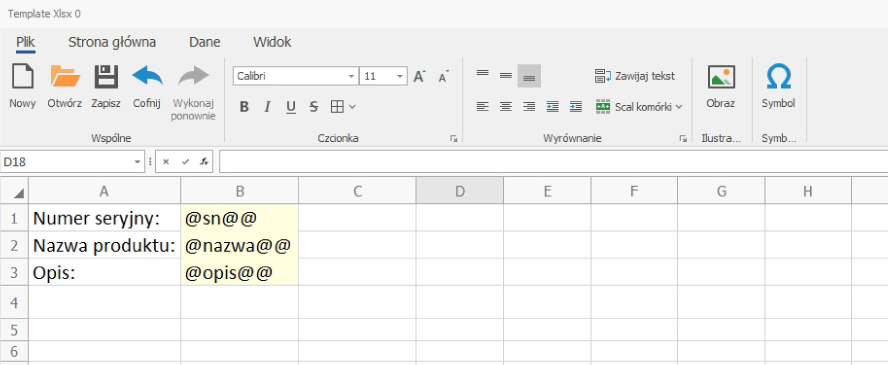Toggle bold formatting
This screenshot has height=365, width=888.
pyautogui.click(x=244, y=106)
